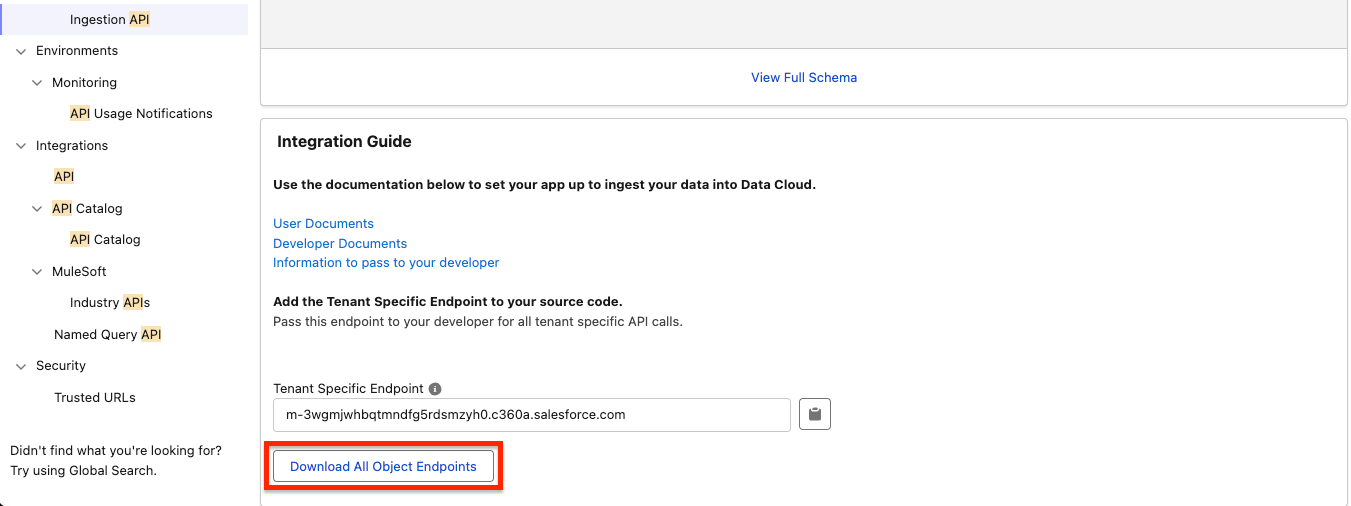The height and width of the screenshot is (506, 1351).
Task: Click the Environments tree label
Action: click(x=77, y=51)
